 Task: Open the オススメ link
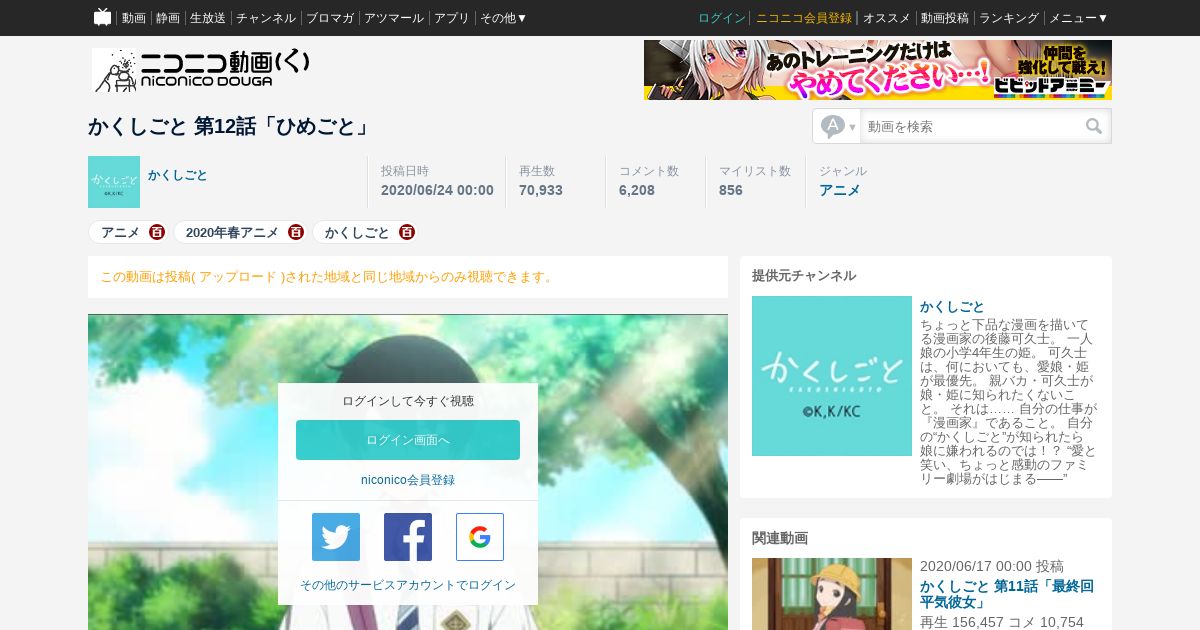tap(887, 18)
